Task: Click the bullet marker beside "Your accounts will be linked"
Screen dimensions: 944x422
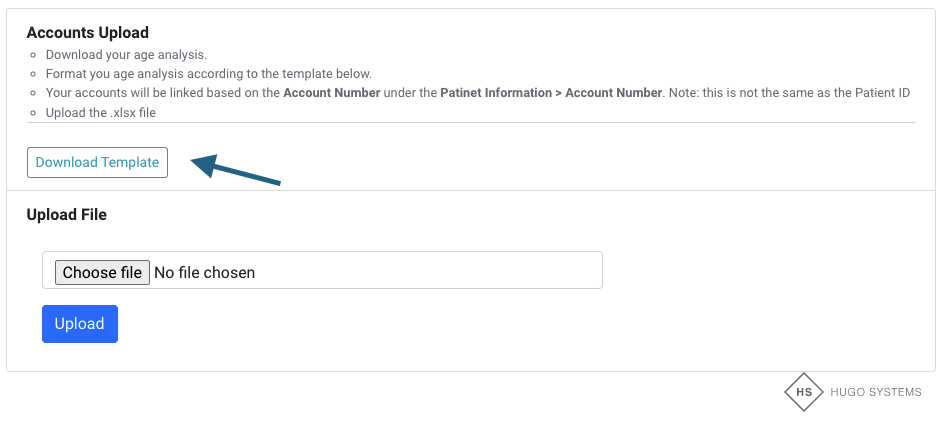Action: click(33, 93)
